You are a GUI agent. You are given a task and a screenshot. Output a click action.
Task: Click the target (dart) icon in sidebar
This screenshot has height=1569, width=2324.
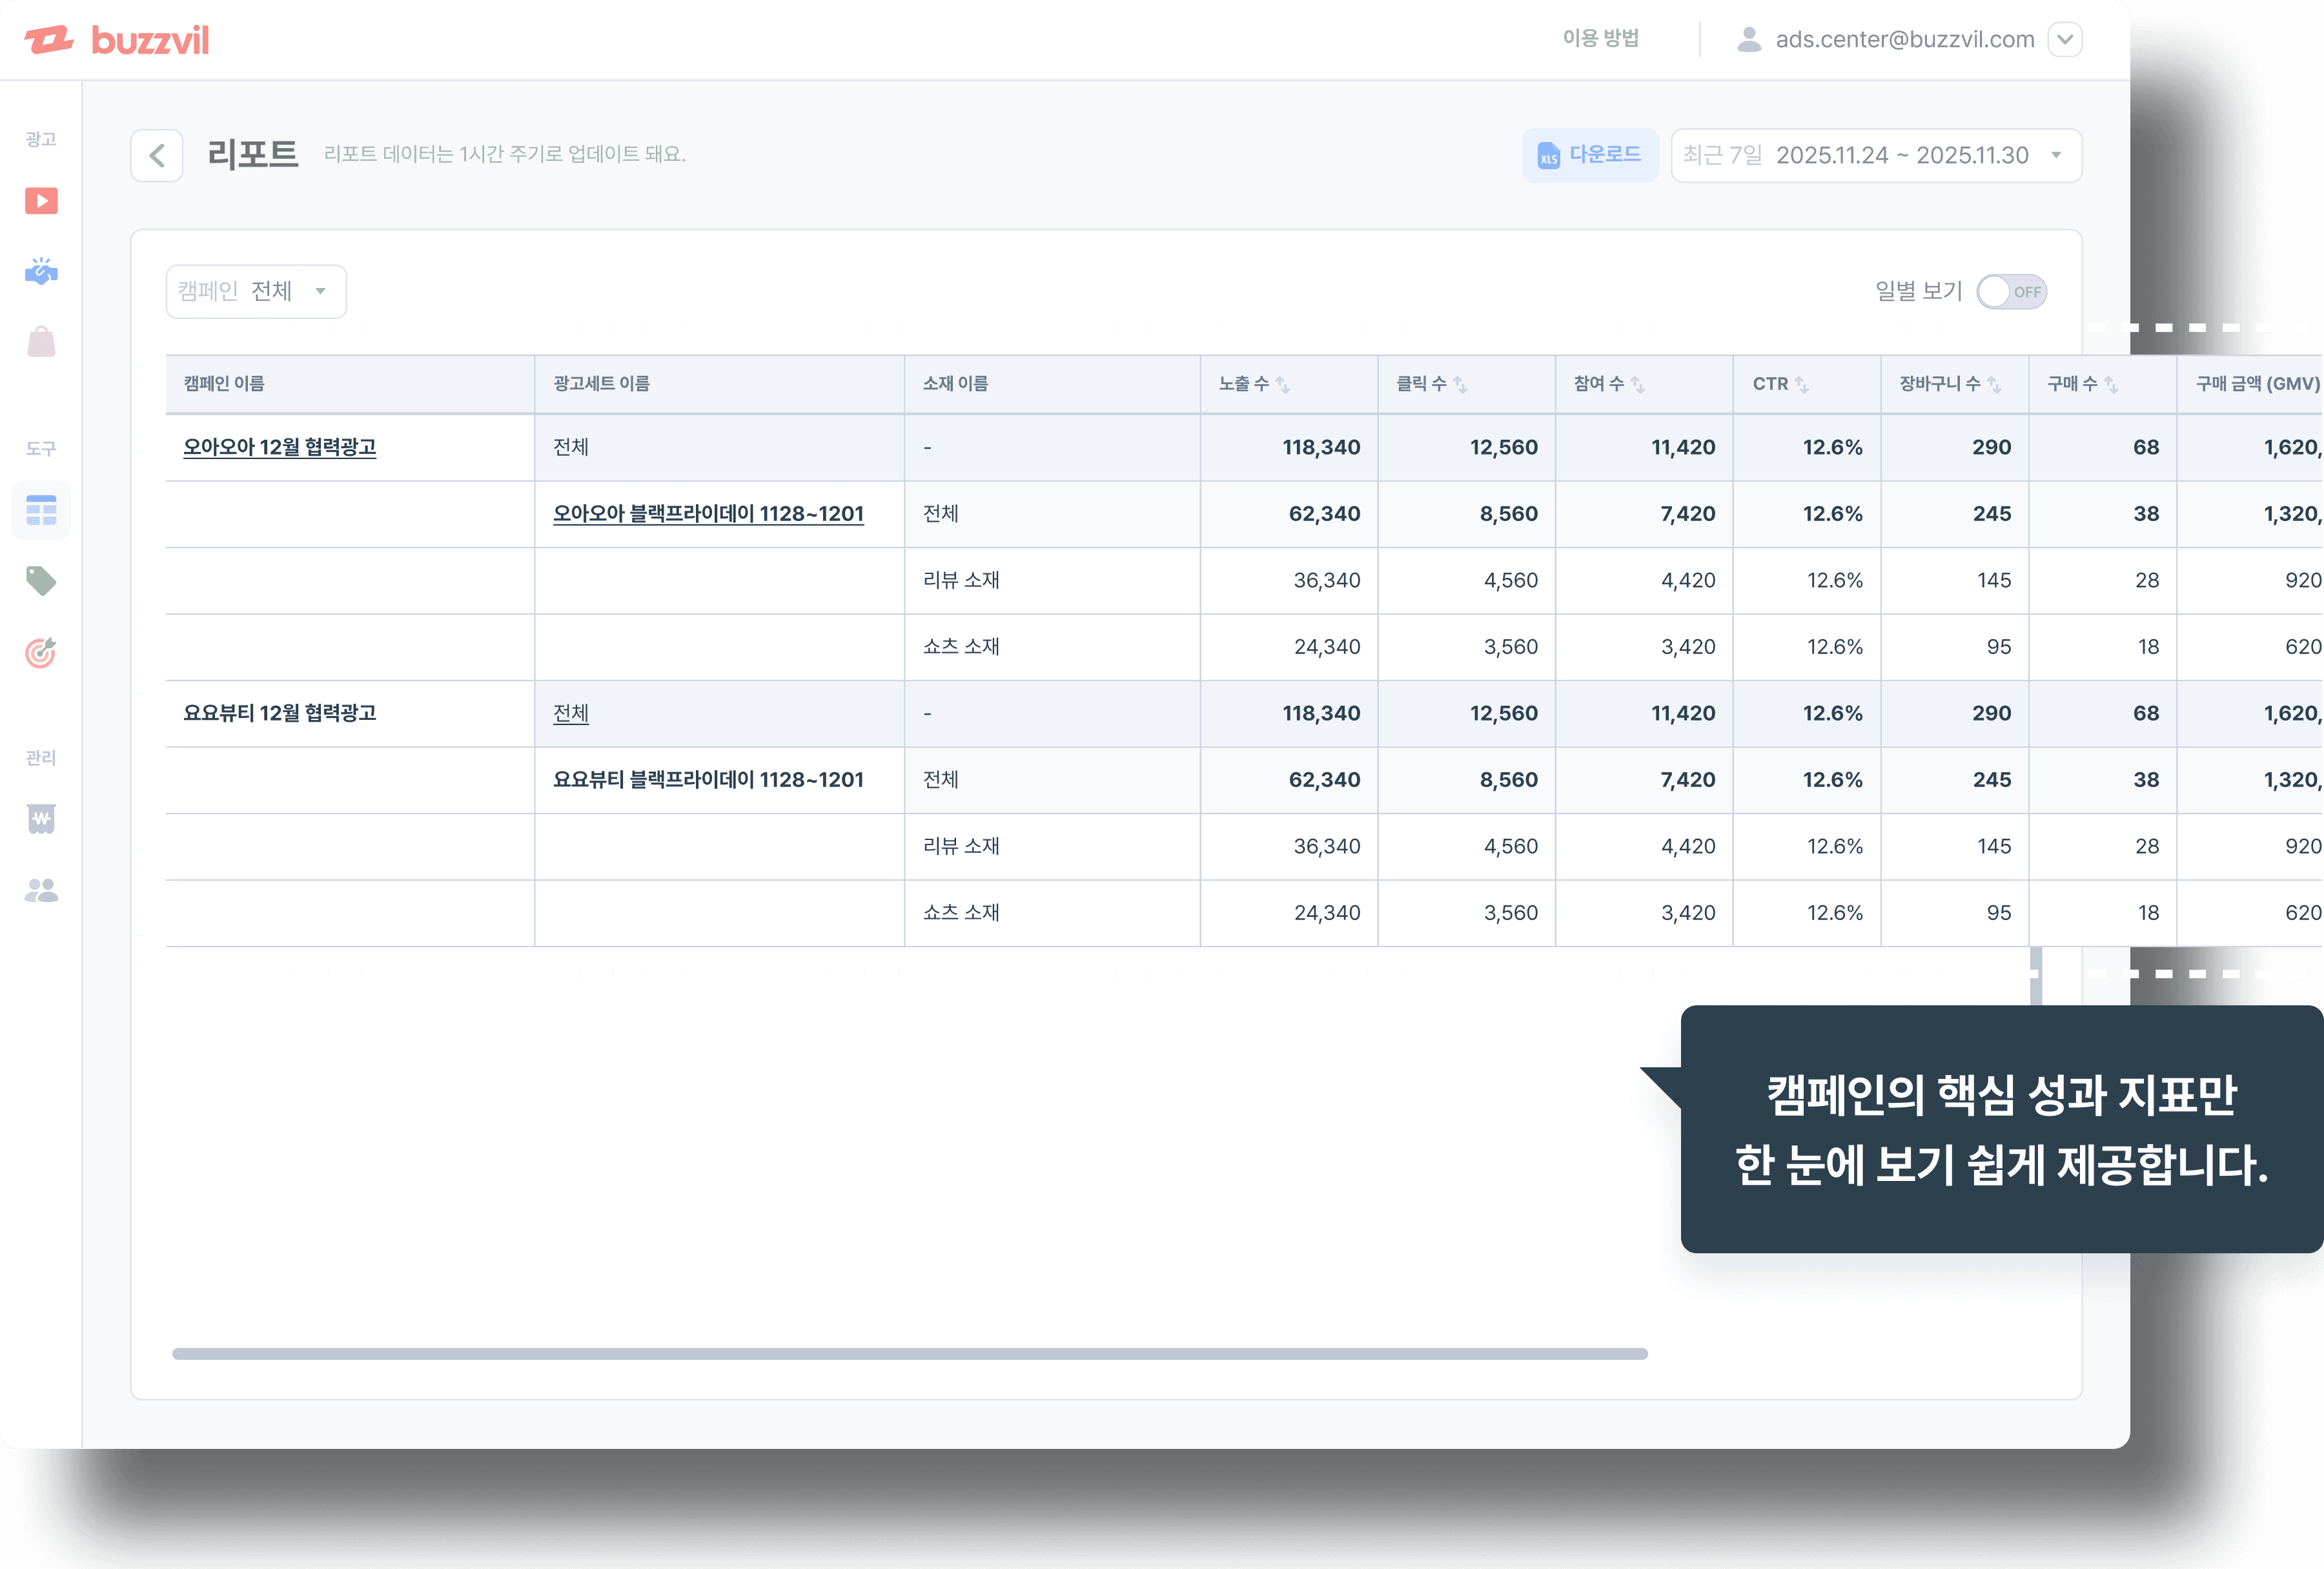pyautogui.click(x=40, y=653)
